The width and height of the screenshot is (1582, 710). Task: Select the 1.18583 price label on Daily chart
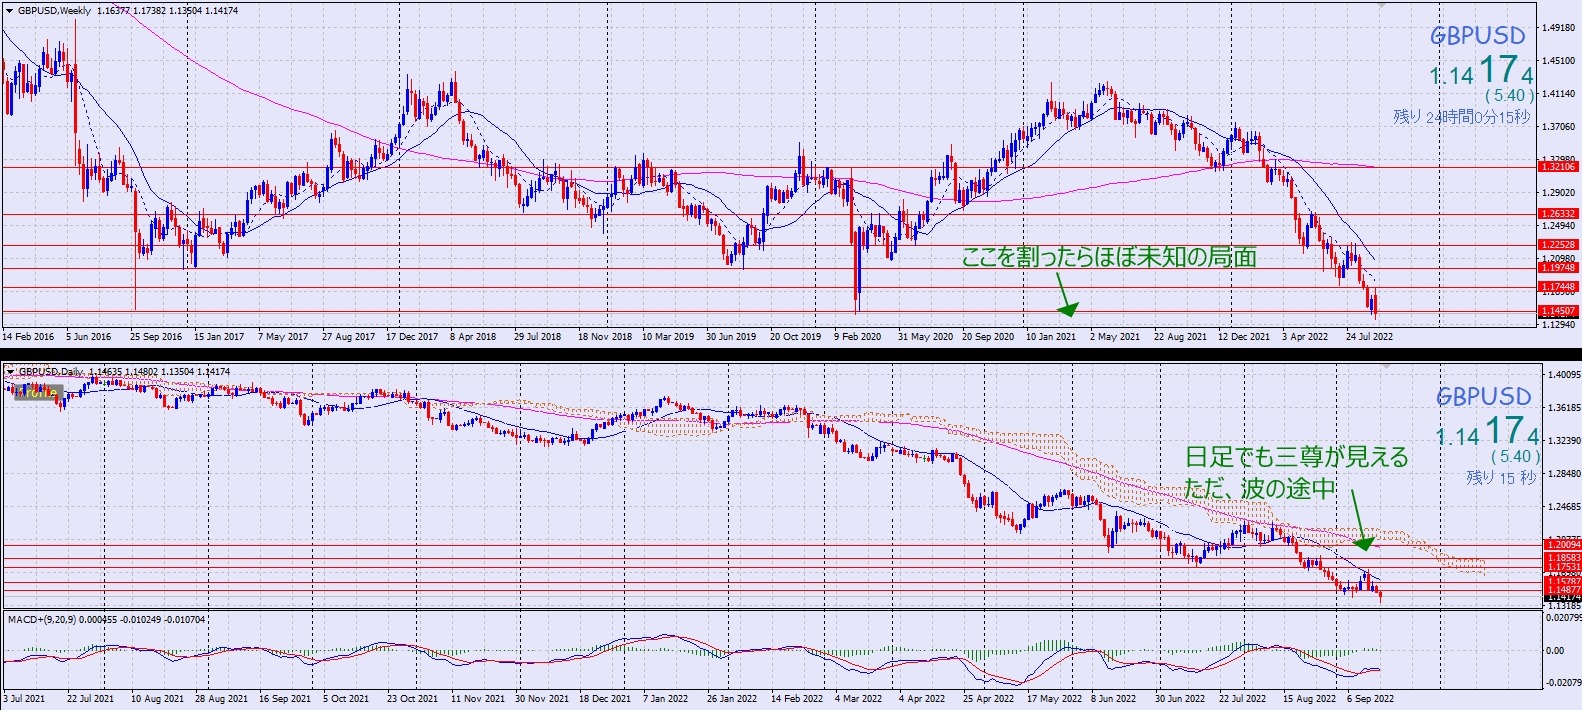click(x=1563, y=558)
